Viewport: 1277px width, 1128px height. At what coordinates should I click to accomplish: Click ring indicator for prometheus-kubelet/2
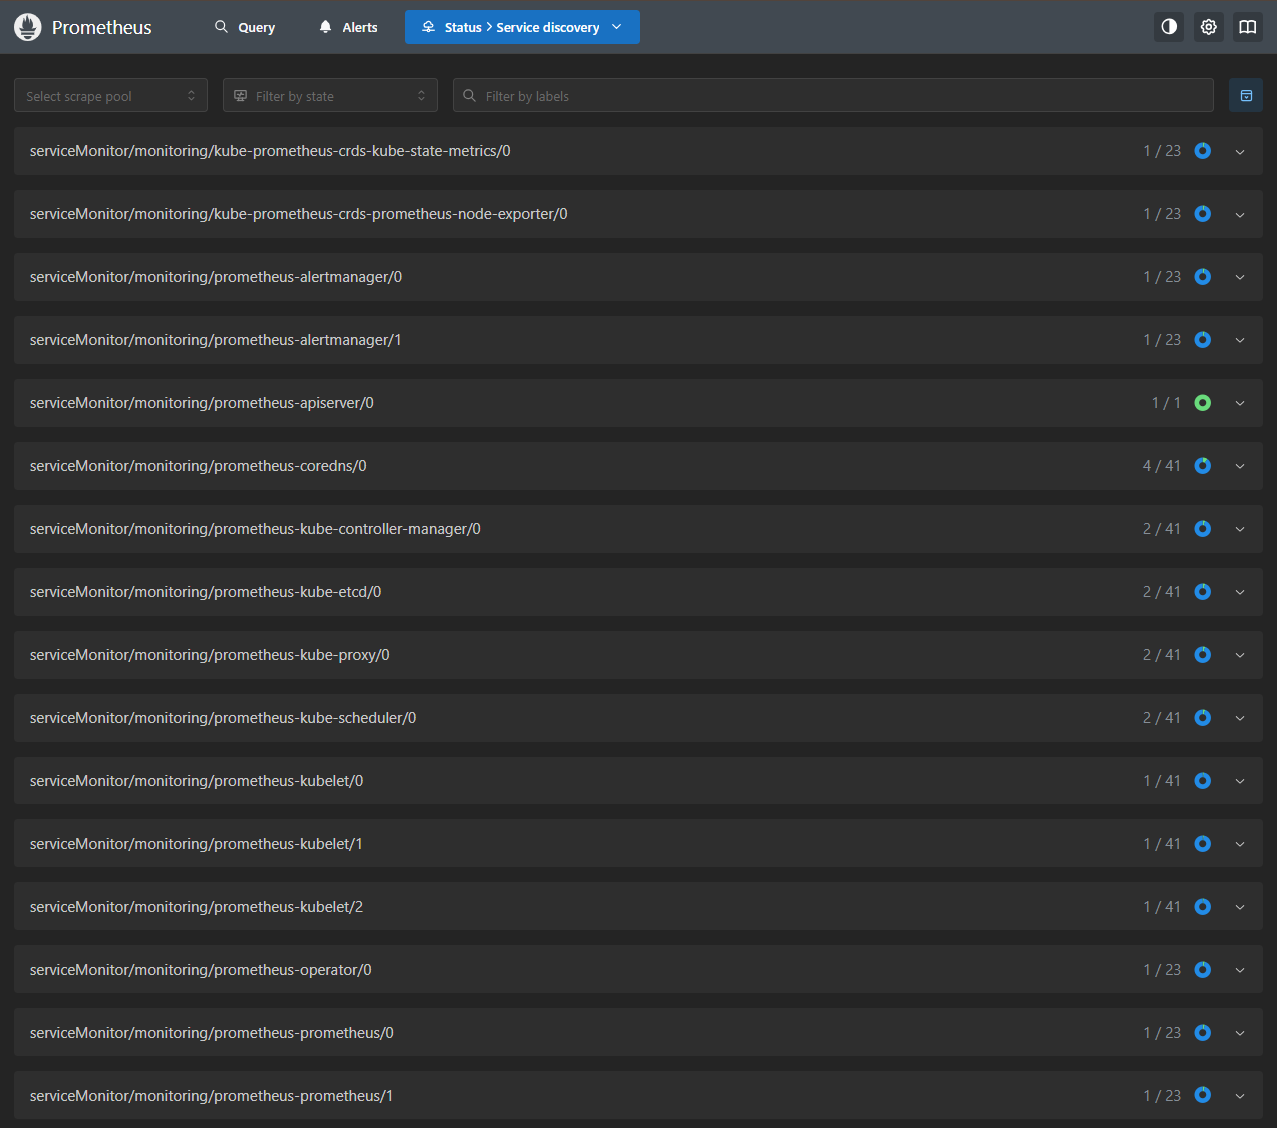[x=1203, y=907]
